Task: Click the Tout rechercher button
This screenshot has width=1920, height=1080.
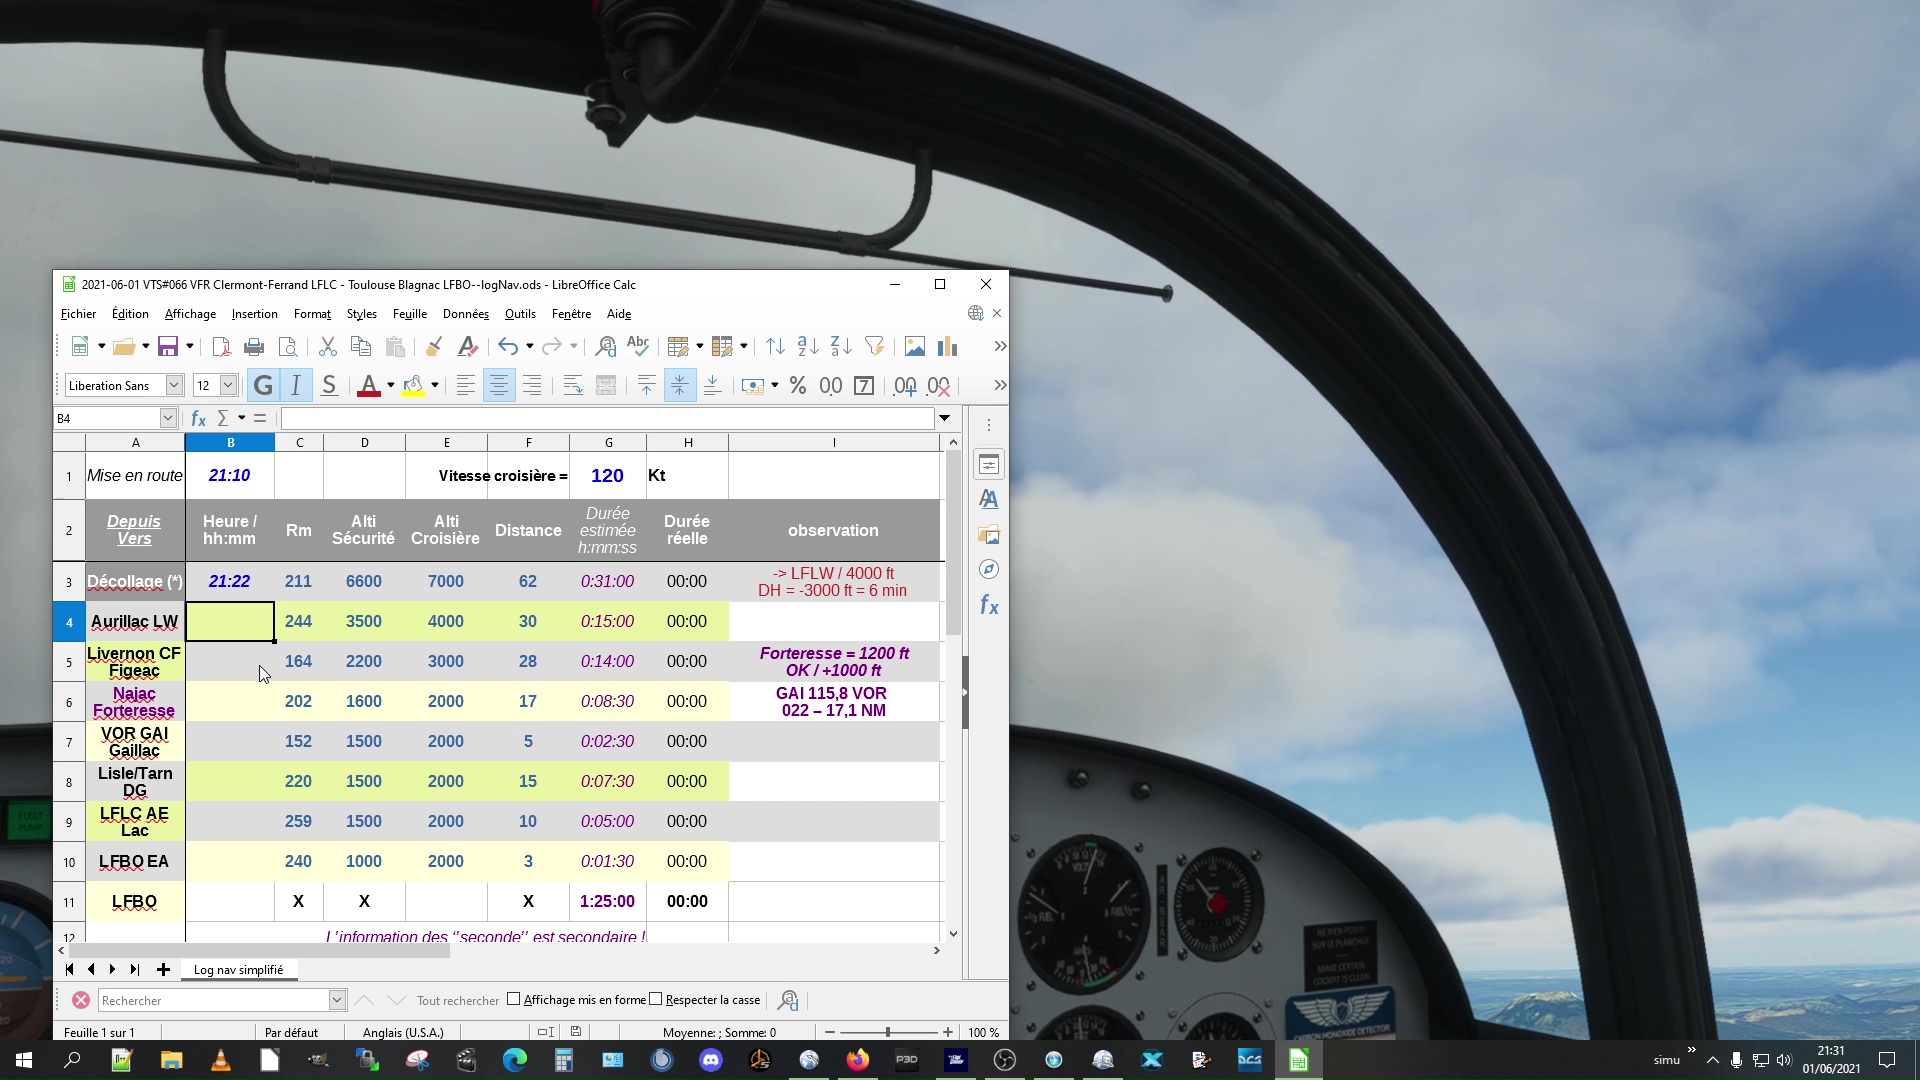Action: (x=457, y=1000)
